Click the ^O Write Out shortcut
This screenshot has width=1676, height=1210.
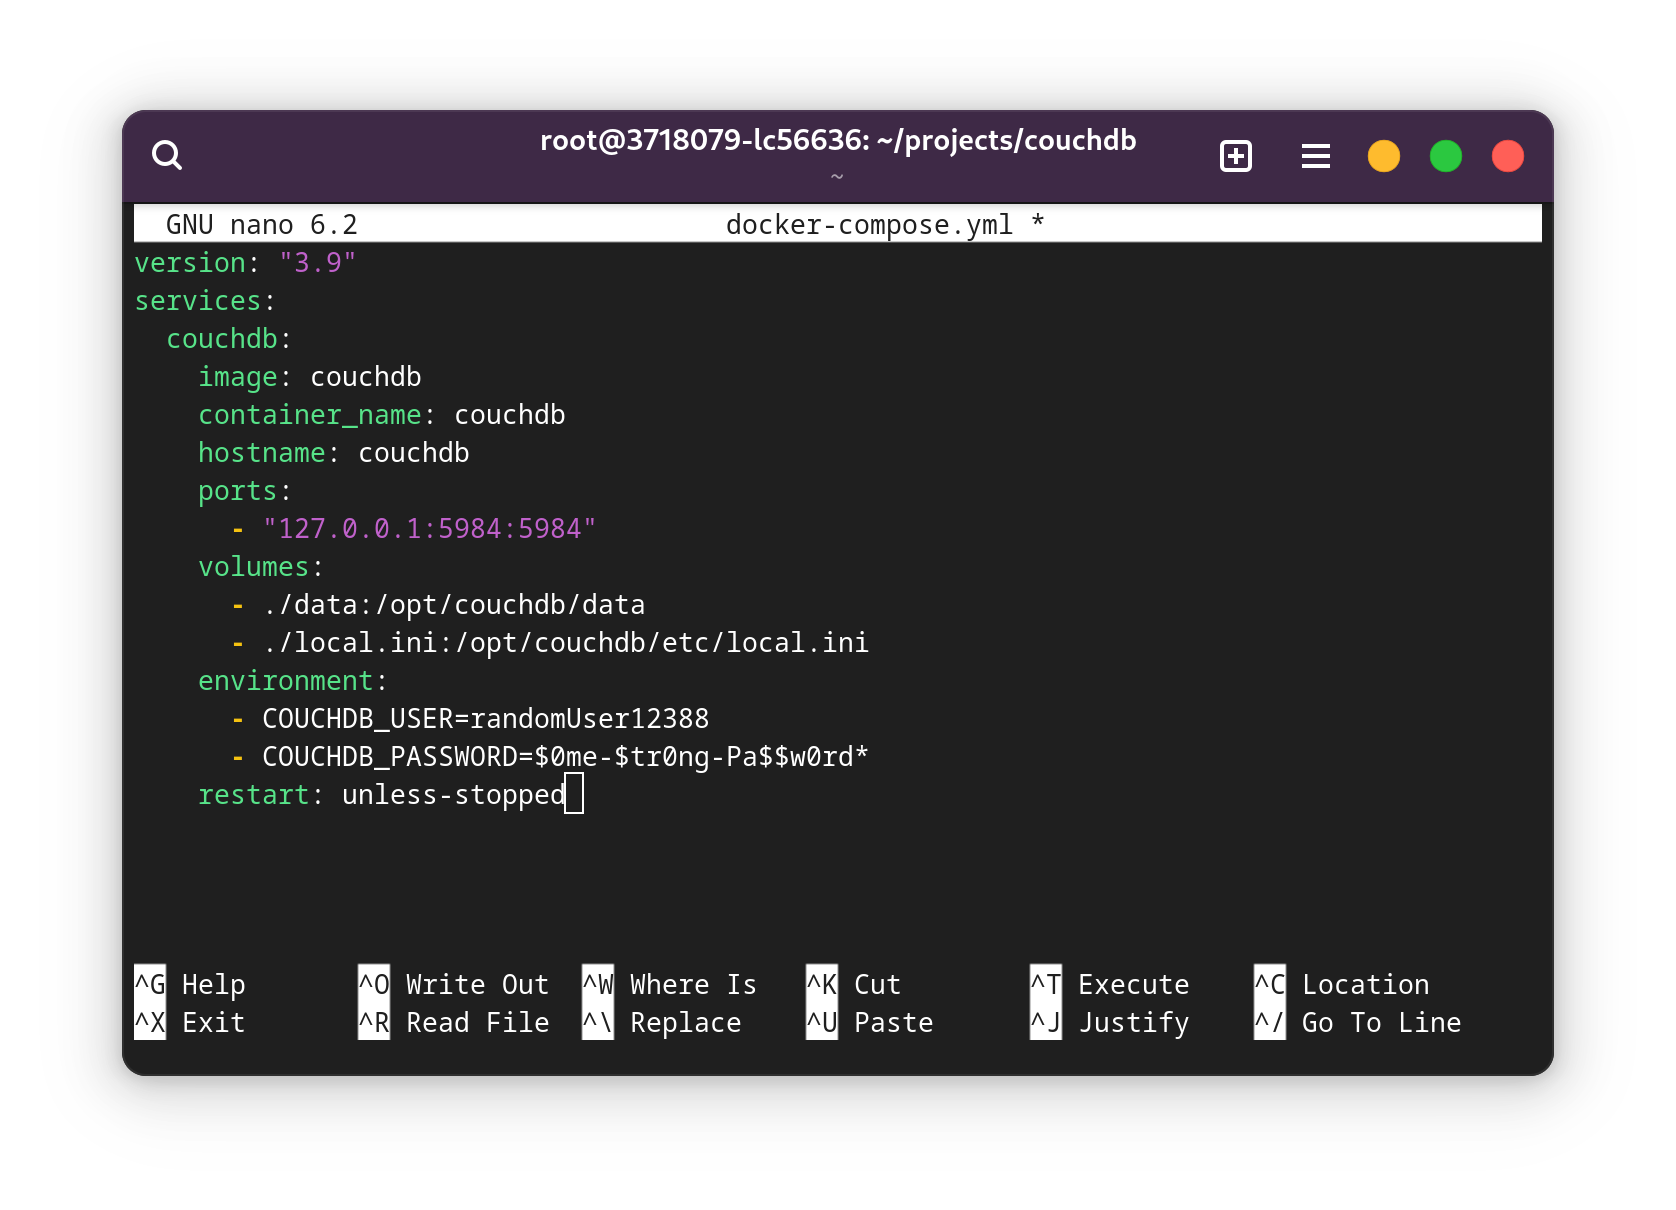(x=454, y=984)
